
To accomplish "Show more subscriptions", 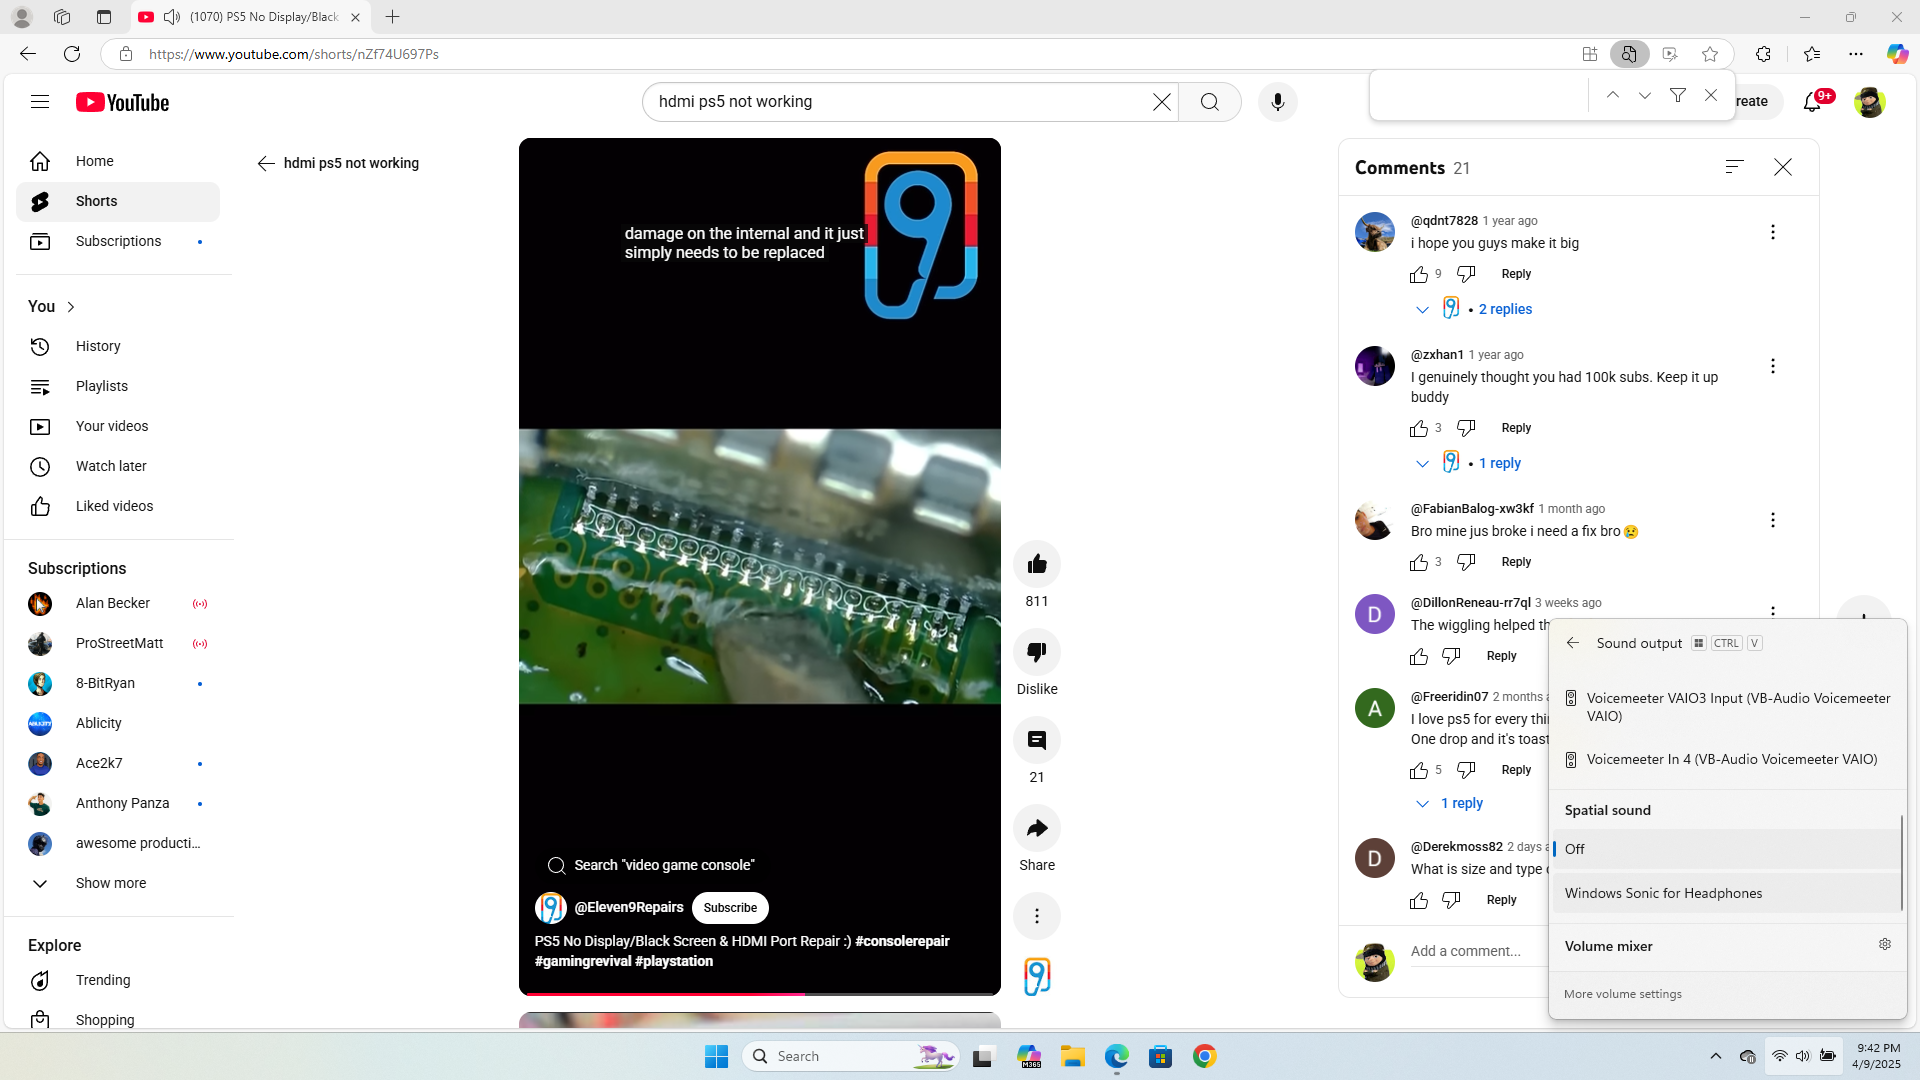I will coord(118,883).
